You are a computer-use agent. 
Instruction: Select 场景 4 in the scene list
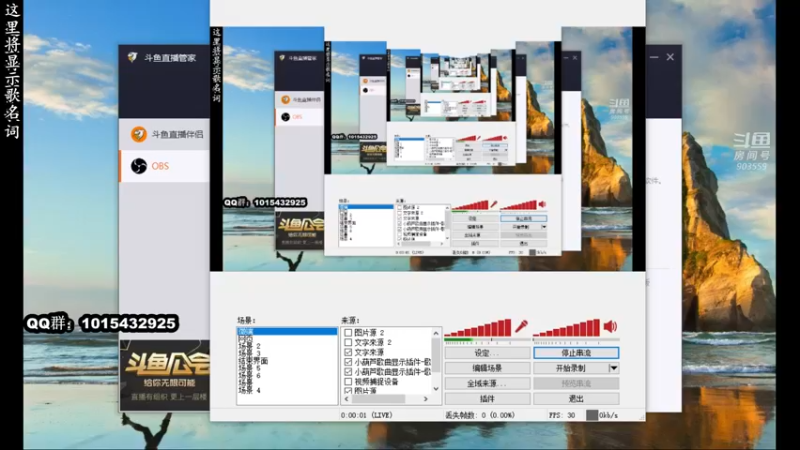(x=249, y=390)
